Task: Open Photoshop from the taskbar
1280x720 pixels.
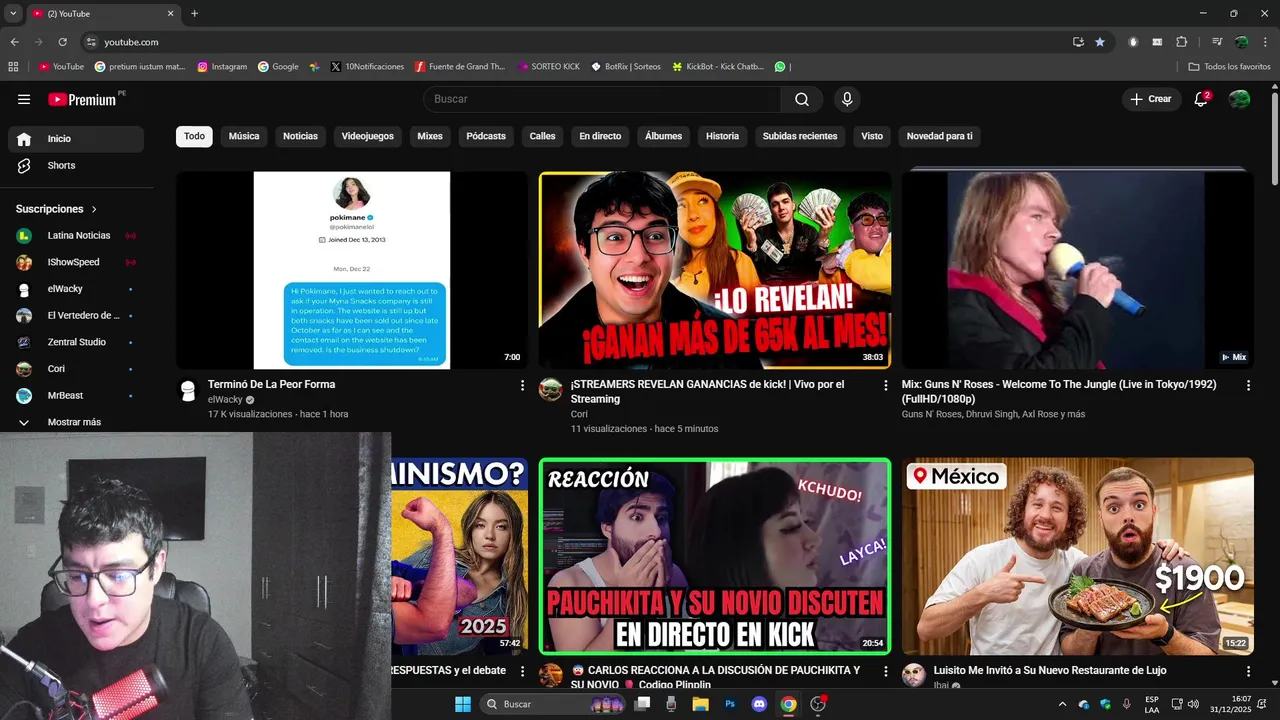Action: [730, 704]
